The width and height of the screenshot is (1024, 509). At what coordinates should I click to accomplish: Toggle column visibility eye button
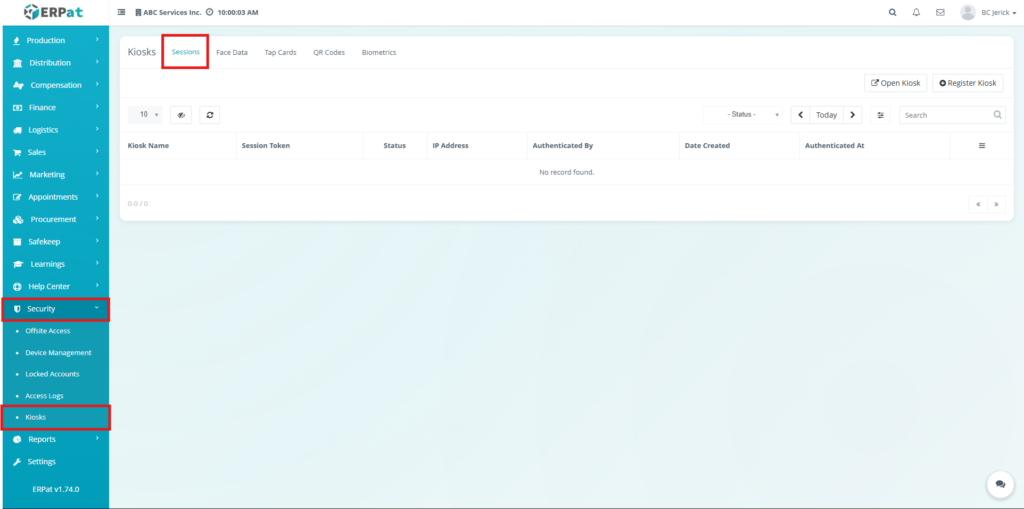pos(181,115)
